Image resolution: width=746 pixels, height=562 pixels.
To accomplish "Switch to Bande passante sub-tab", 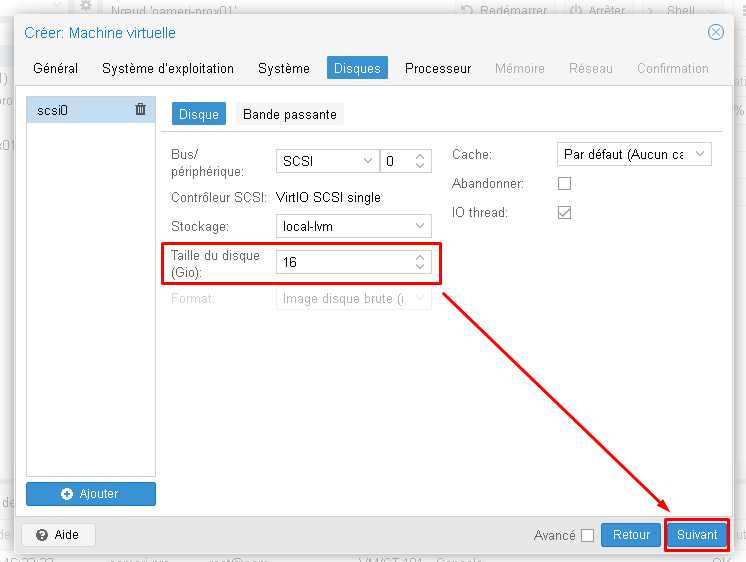I will [x=290, y=114].
